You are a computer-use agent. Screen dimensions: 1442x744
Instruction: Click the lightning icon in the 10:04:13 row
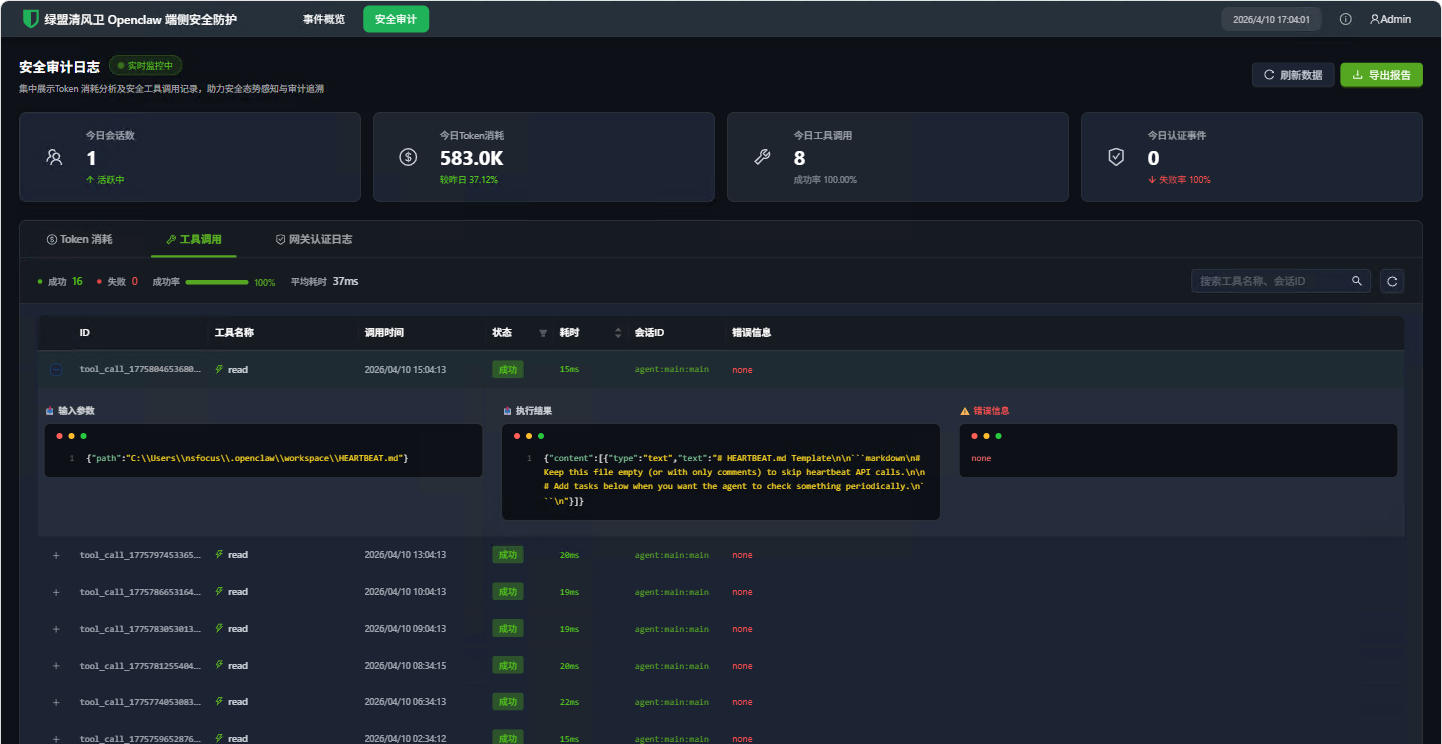tap(219, 591)
